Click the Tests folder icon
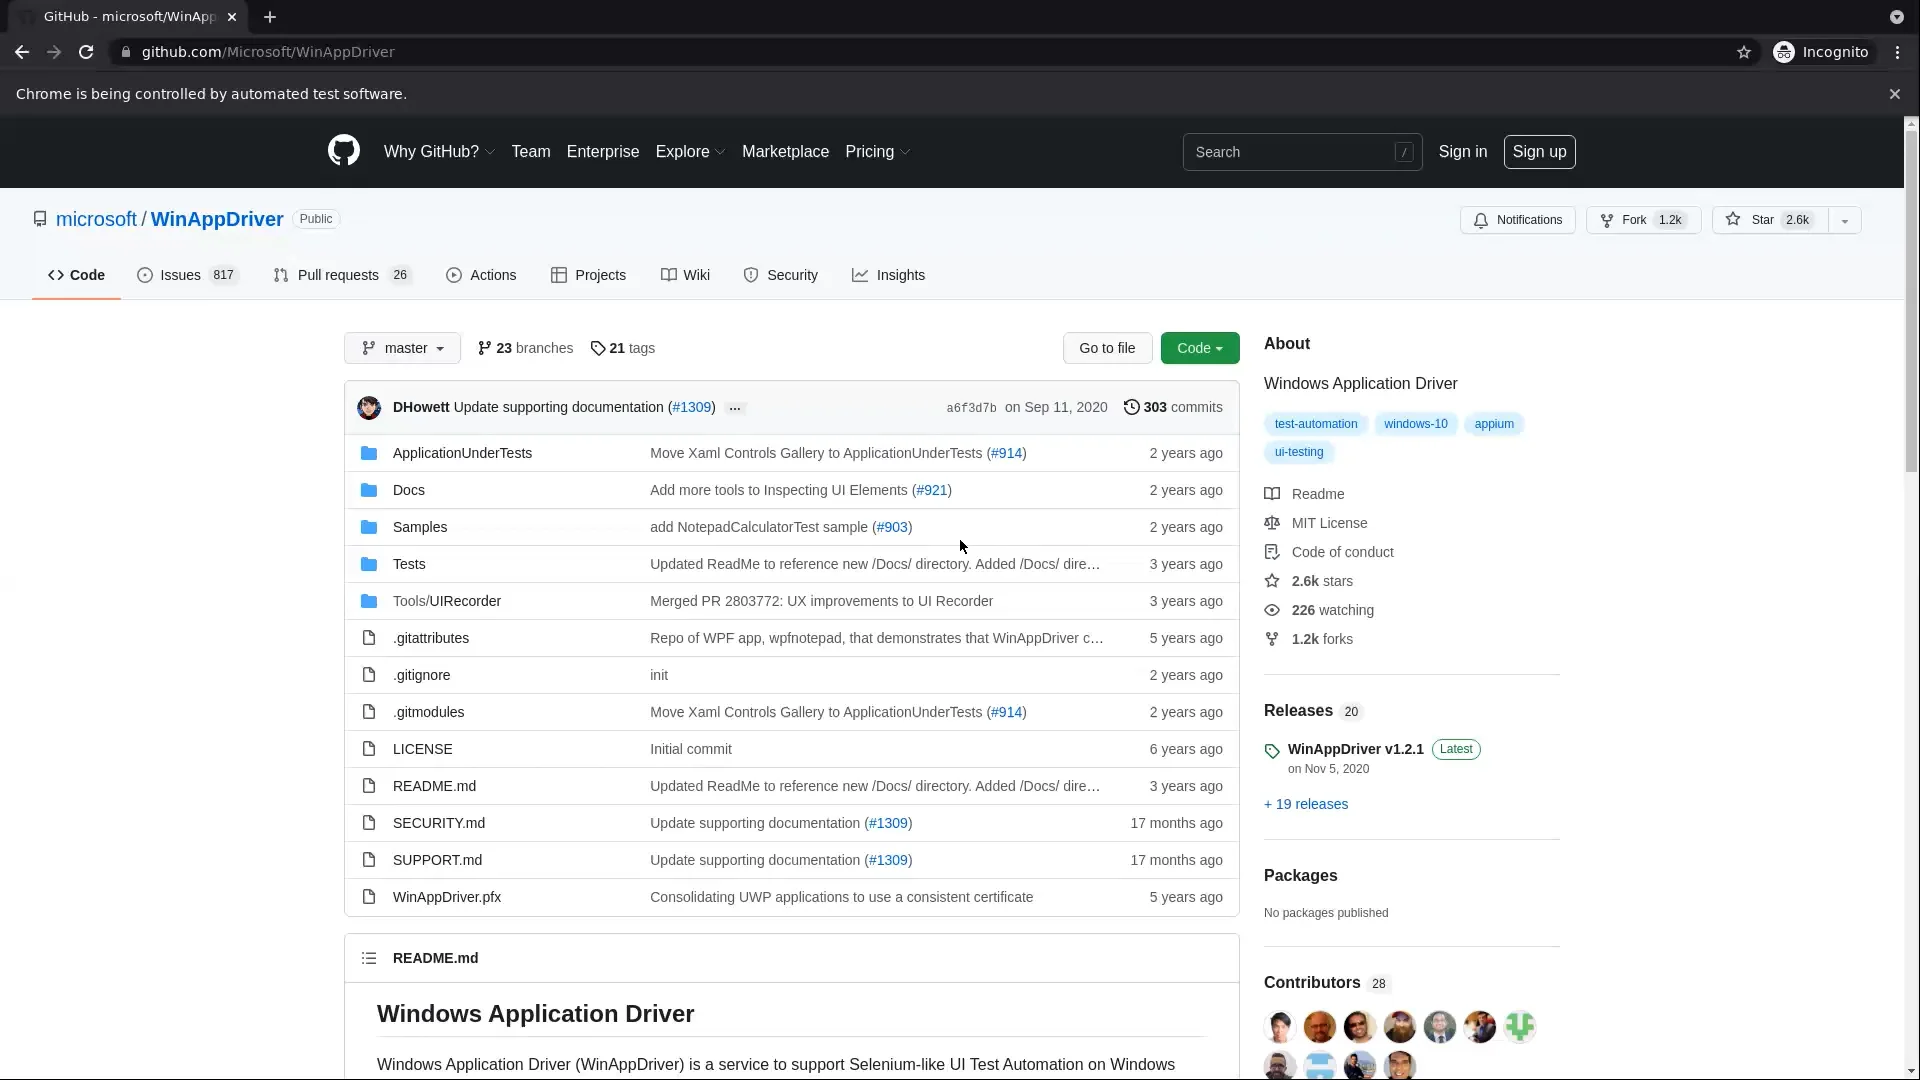The width and height of the screenshot is (1920, 1080). click(x=369, y=564)
